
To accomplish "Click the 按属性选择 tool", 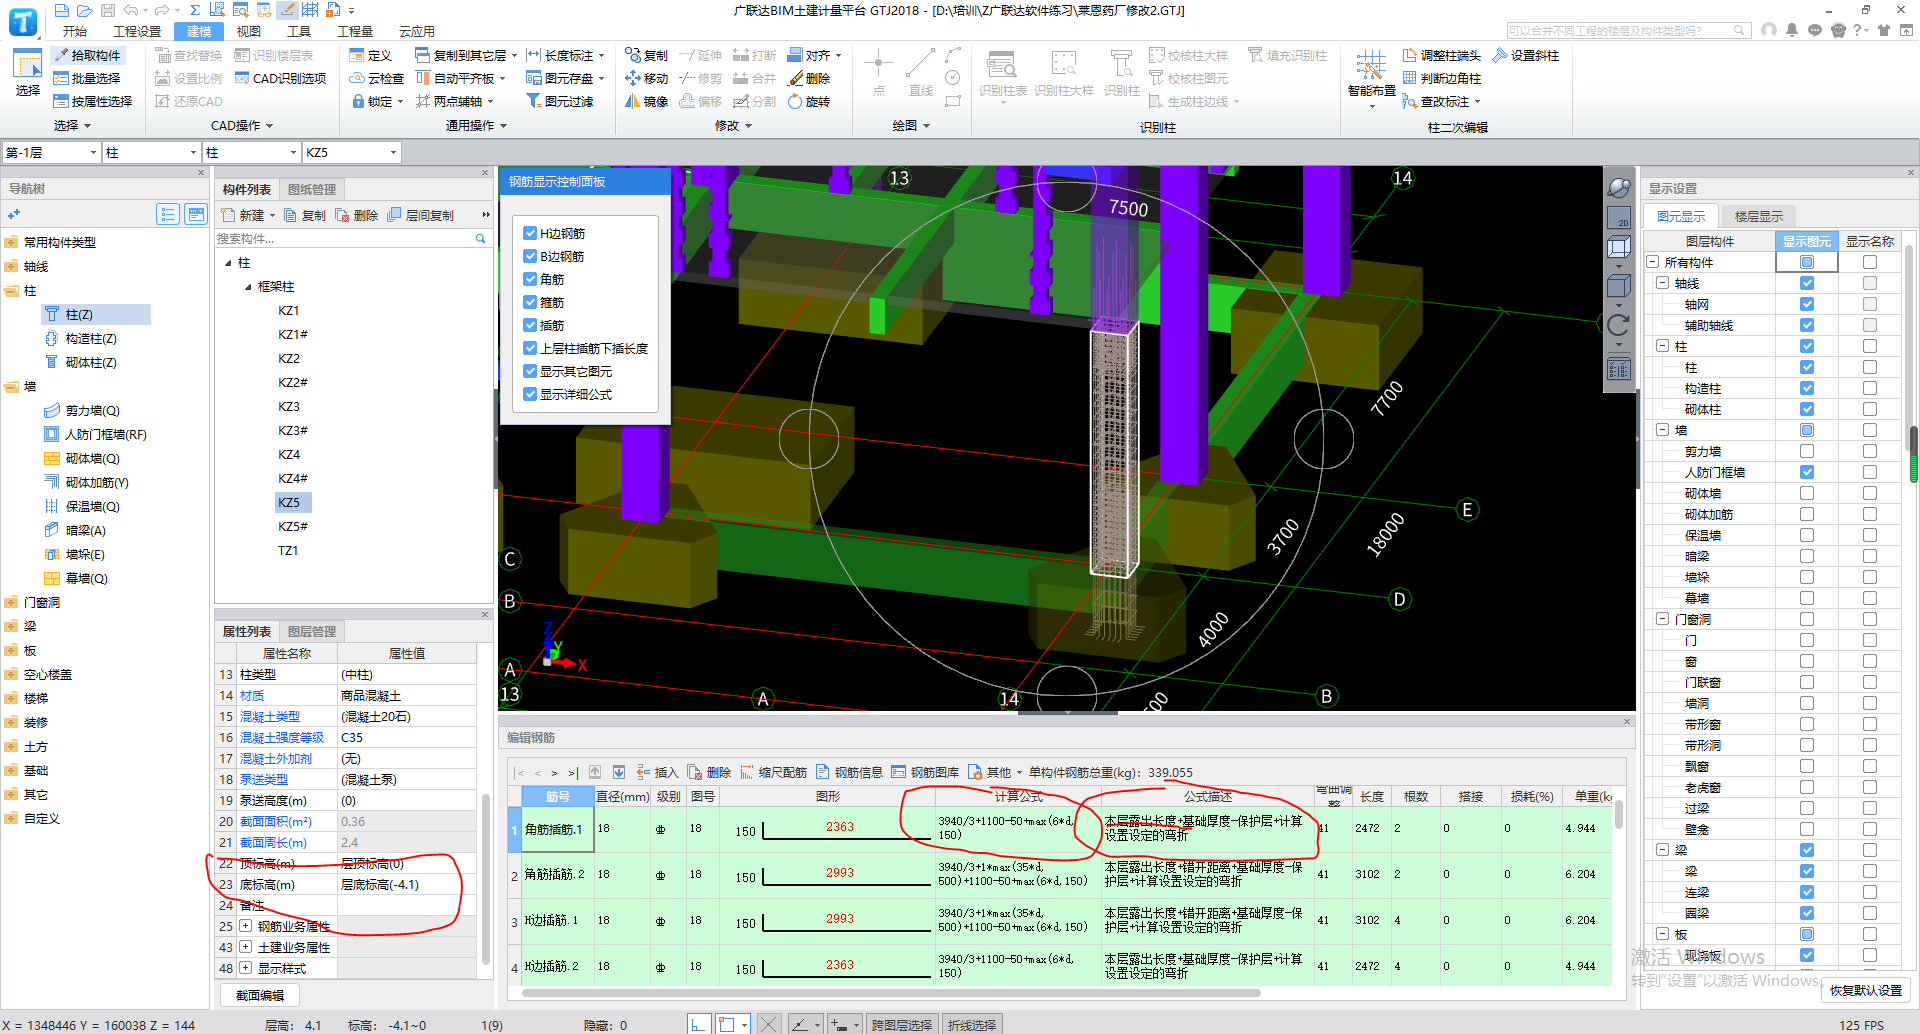I will (93, 101).
